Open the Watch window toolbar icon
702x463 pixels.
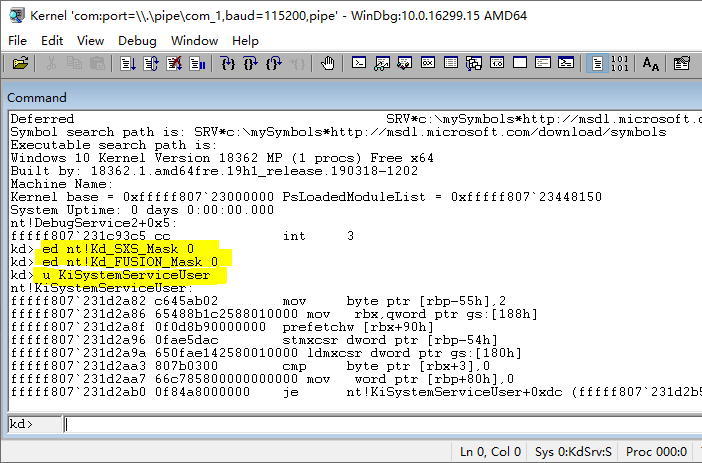click(x=382, y=63)
